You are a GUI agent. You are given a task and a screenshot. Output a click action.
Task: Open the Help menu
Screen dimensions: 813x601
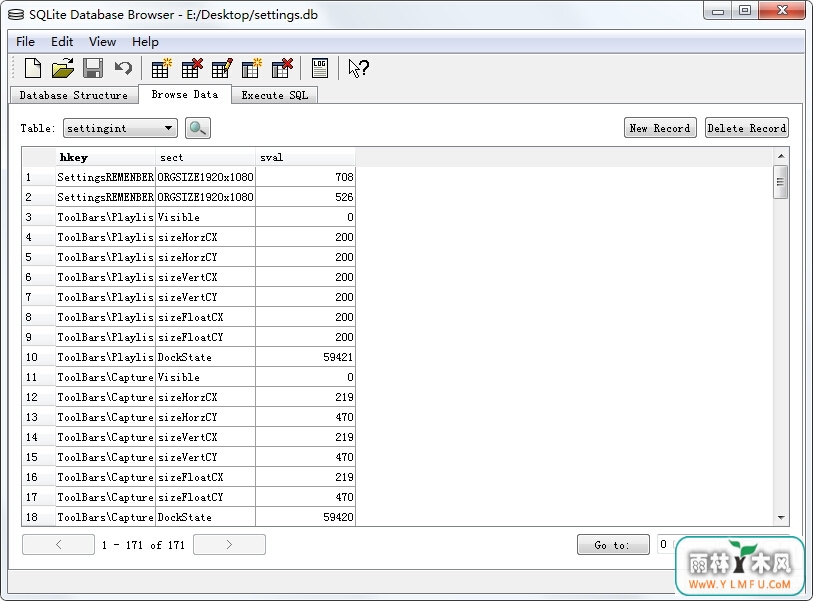click(x=145, y=41)
